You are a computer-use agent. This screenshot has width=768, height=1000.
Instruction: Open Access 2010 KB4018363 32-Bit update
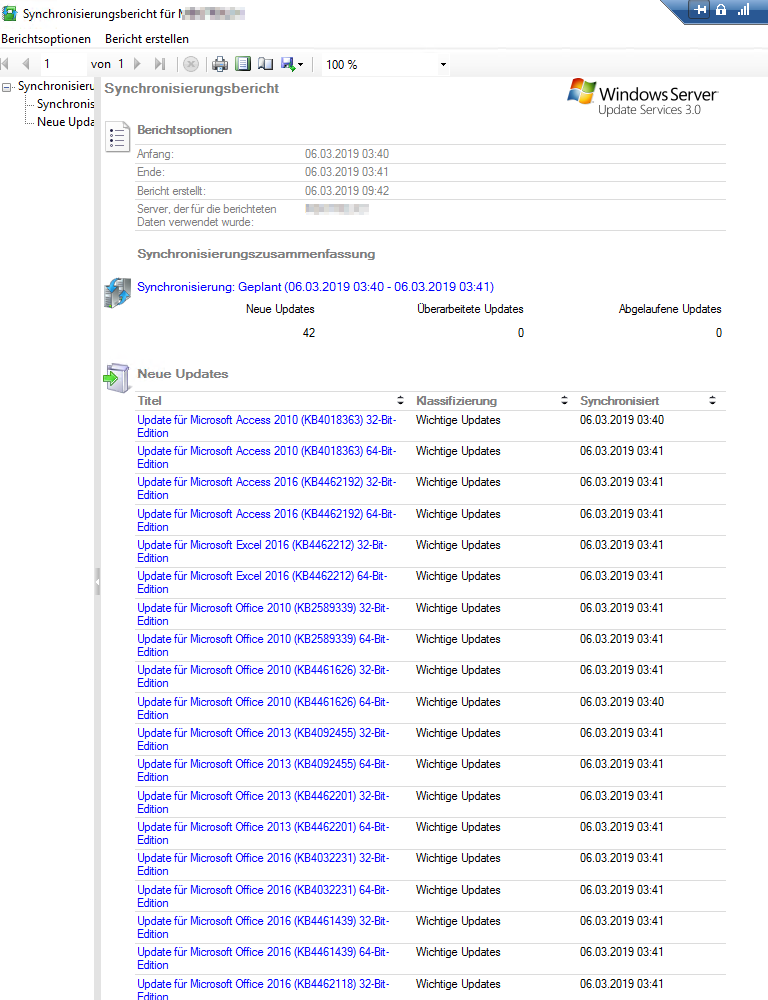pos(267,426)
